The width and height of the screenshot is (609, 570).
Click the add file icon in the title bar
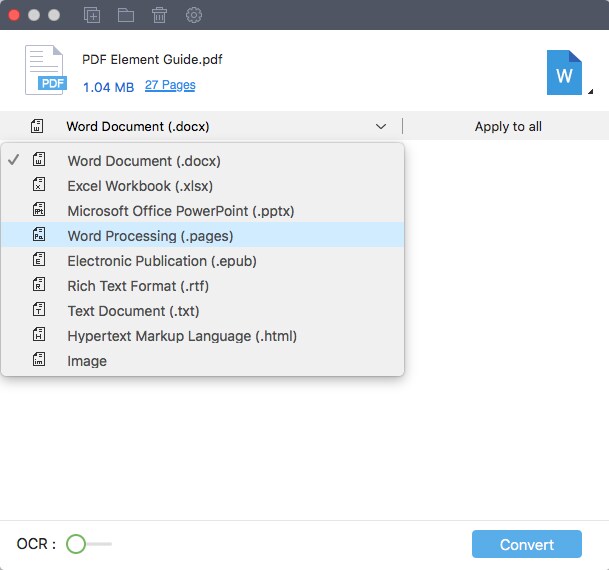pos(92,15)
